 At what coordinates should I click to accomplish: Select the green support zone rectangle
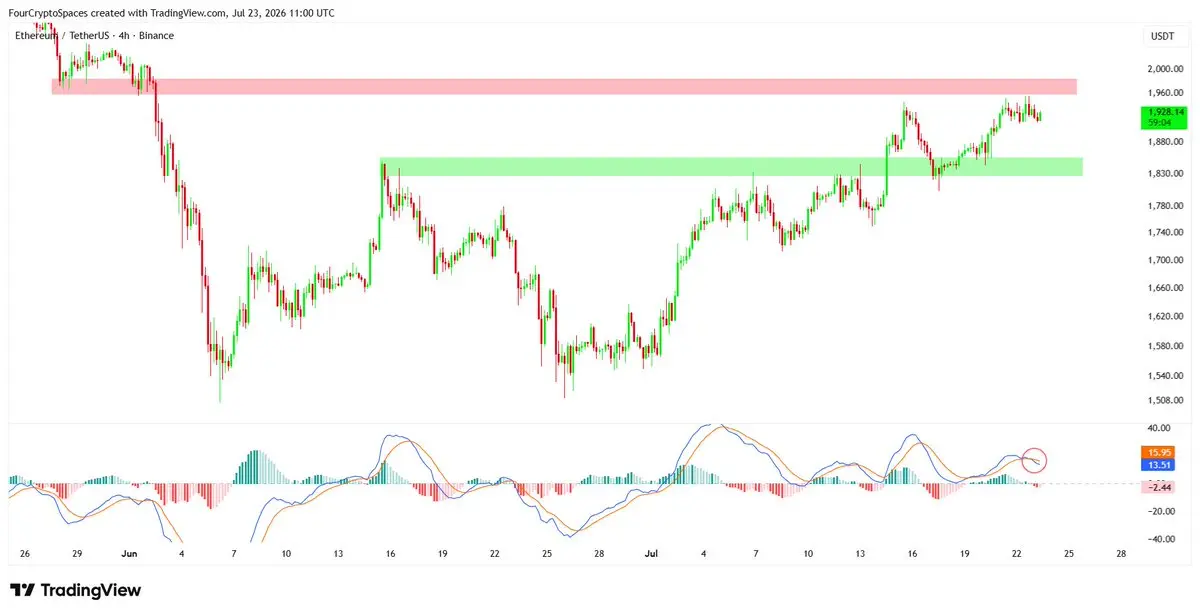731,167
